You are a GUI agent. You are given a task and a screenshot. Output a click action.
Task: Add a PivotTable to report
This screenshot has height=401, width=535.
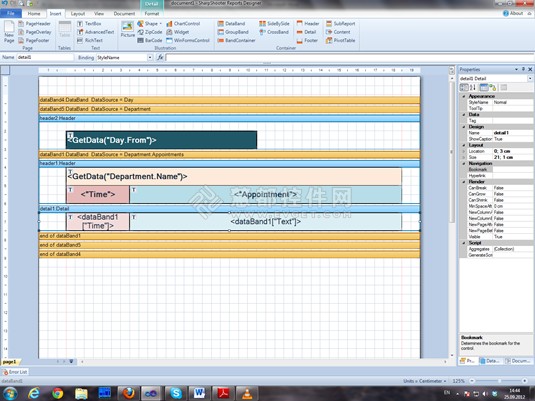click(x=341, y=40)
